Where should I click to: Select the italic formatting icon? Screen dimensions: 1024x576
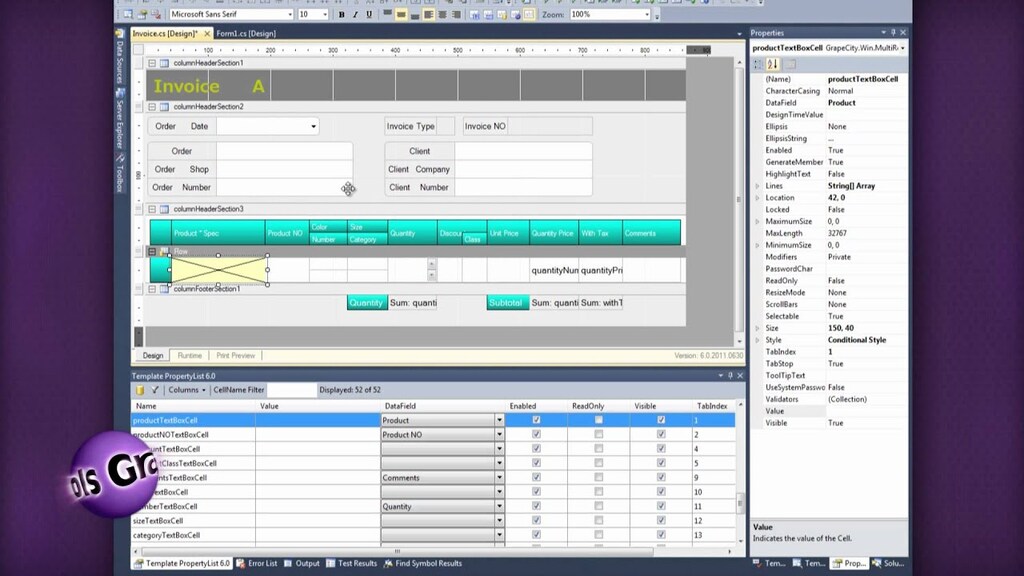[x=358, y=15]
